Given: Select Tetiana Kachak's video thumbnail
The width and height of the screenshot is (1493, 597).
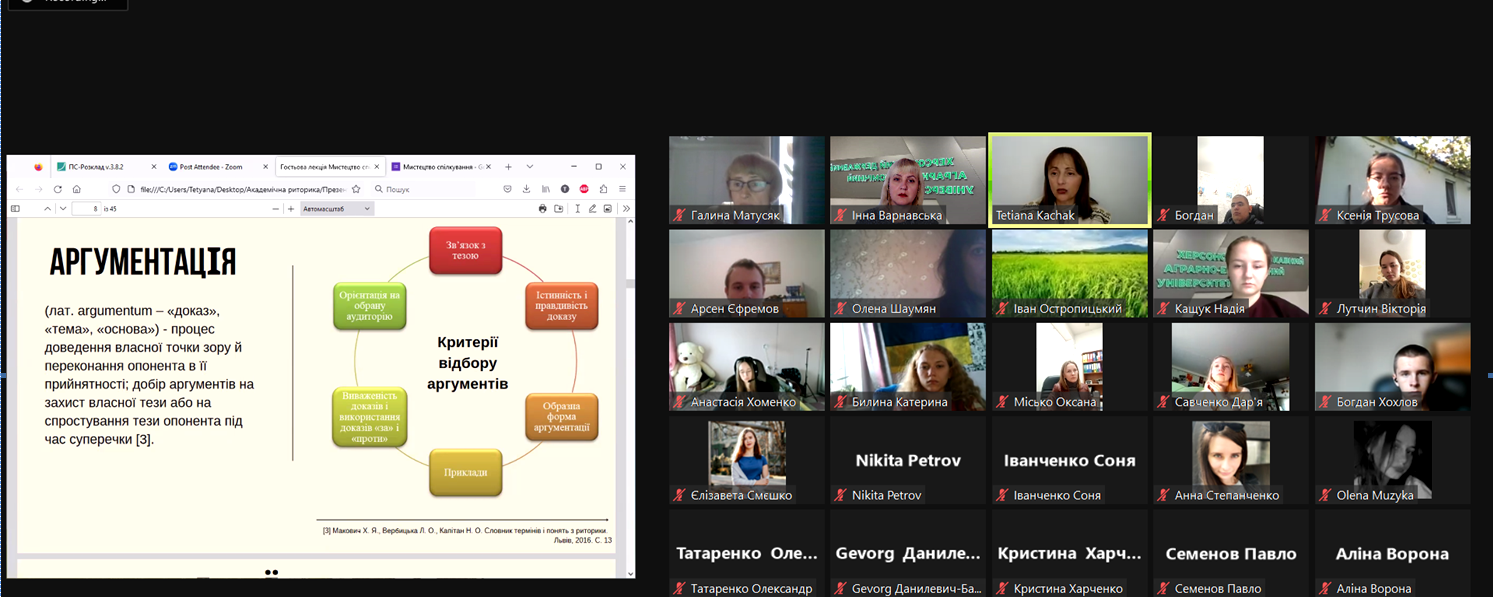Looking at the screenshot, I should click(1069, 179).
